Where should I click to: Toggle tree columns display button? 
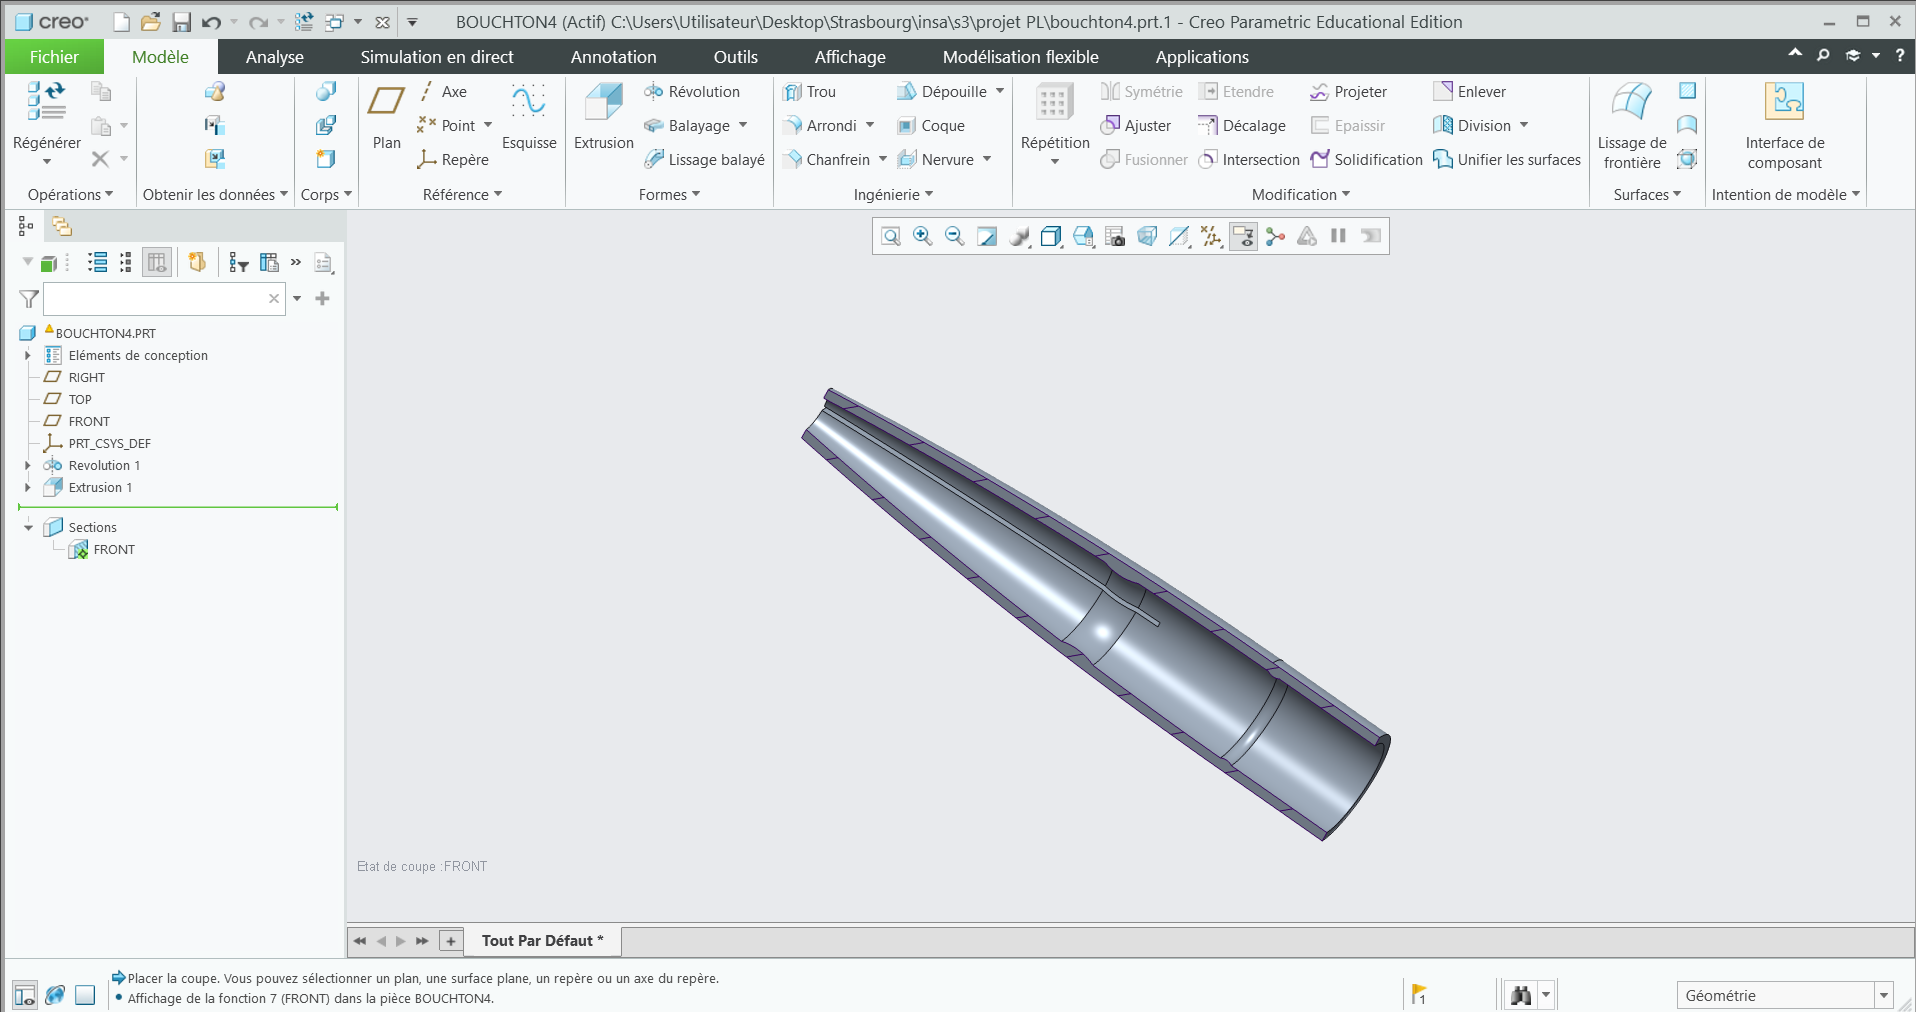click(157, 262)
